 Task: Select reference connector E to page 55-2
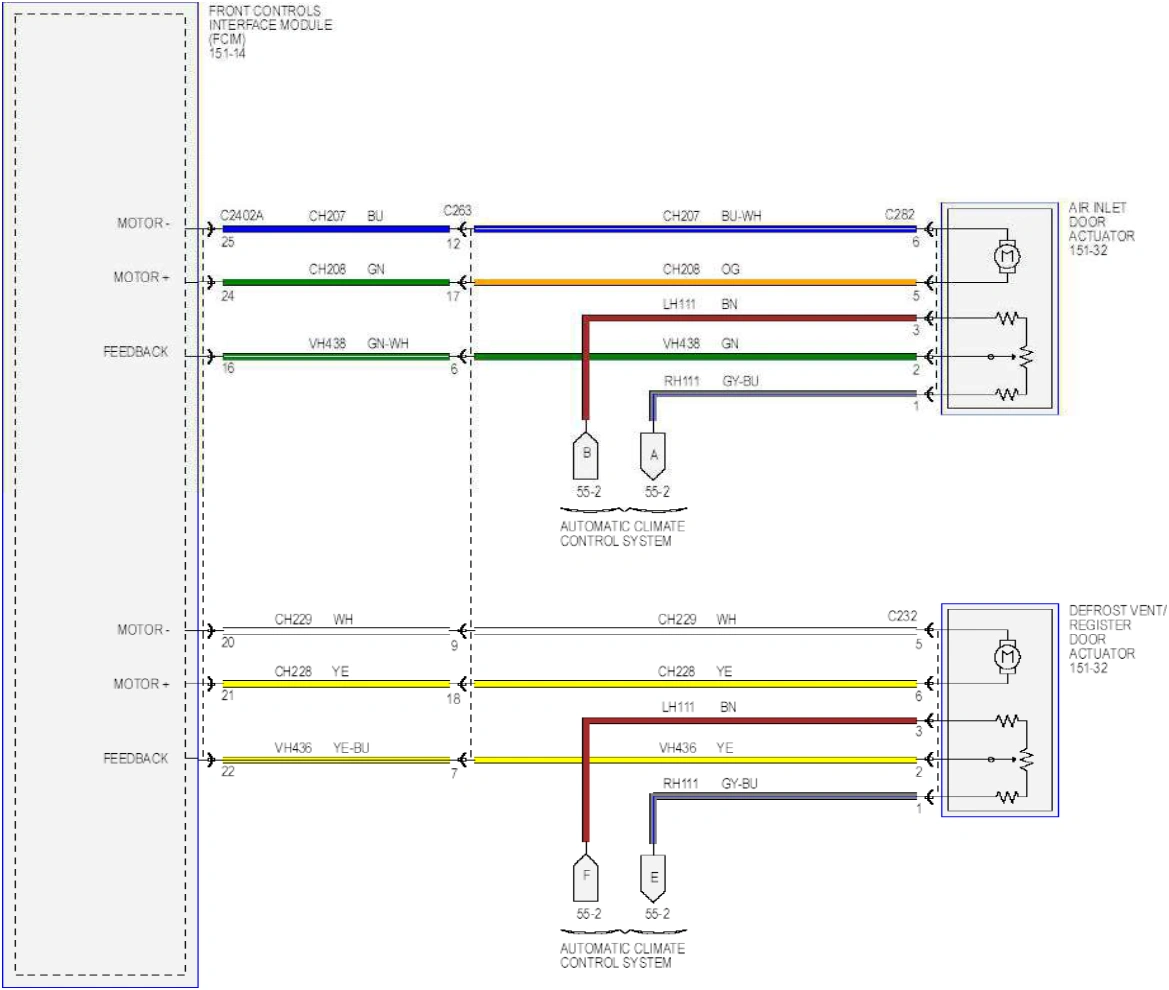click(x=653, y=878)
